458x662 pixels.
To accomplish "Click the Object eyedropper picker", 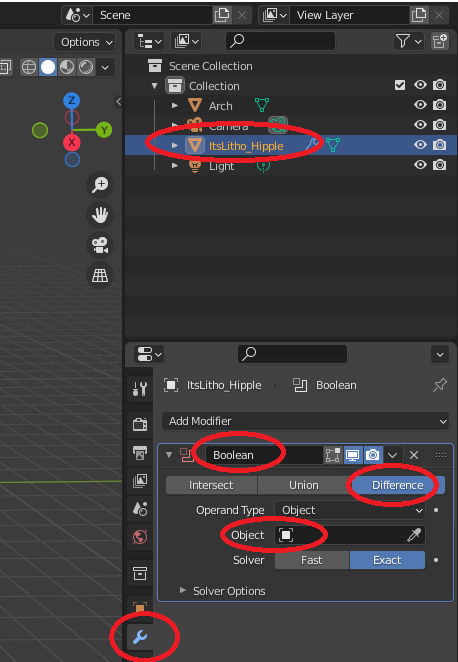I will (414, 535).
